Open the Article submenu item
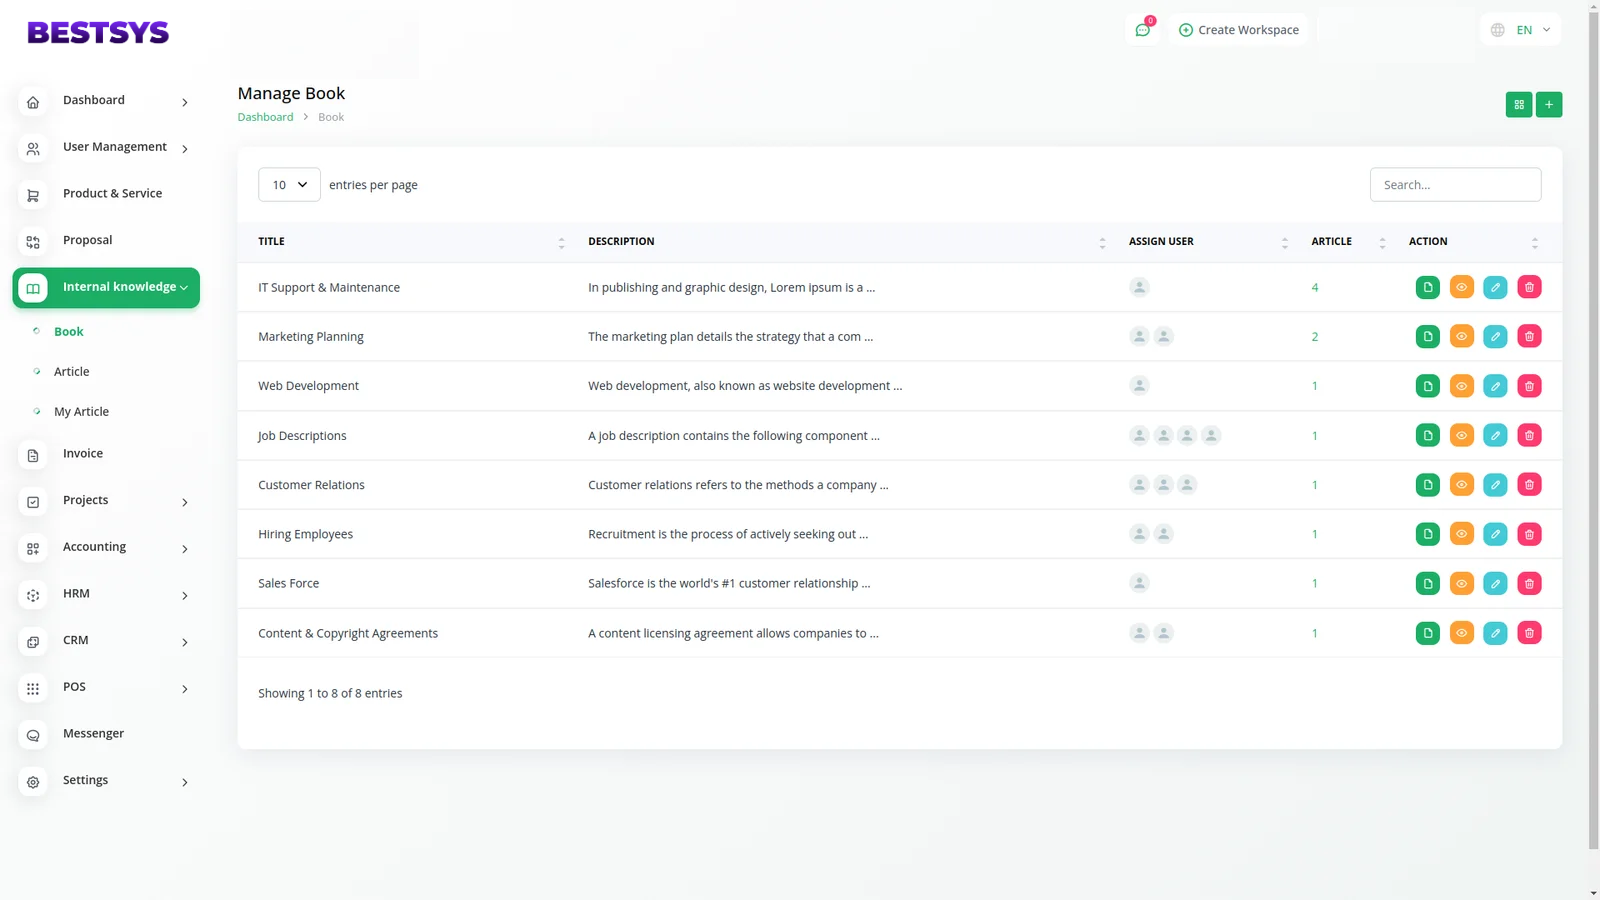Screen dimensions: 1600x900 tap(71, 372)
